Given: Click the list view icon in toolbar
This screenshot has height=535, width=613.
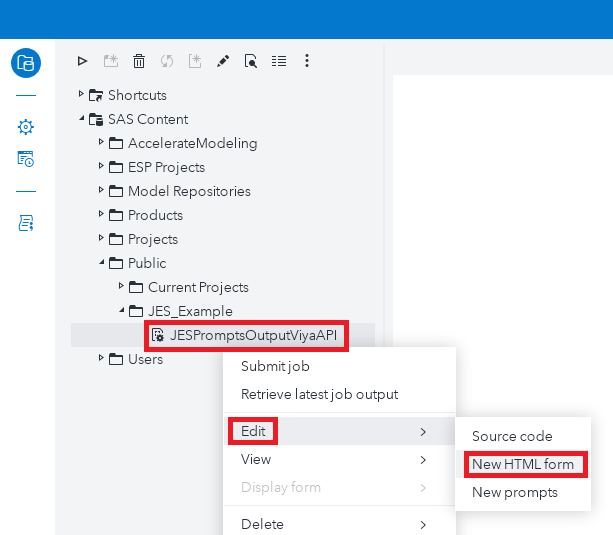Looking at the screenshot, I should point(279,61).
